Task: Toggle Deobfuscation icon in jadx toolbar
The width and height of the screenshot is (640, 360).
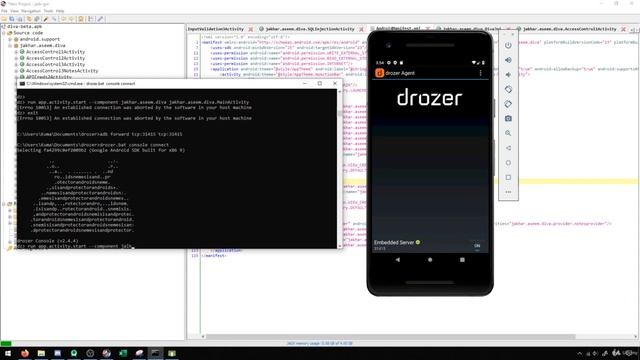Action: click(x=81, y=19)
